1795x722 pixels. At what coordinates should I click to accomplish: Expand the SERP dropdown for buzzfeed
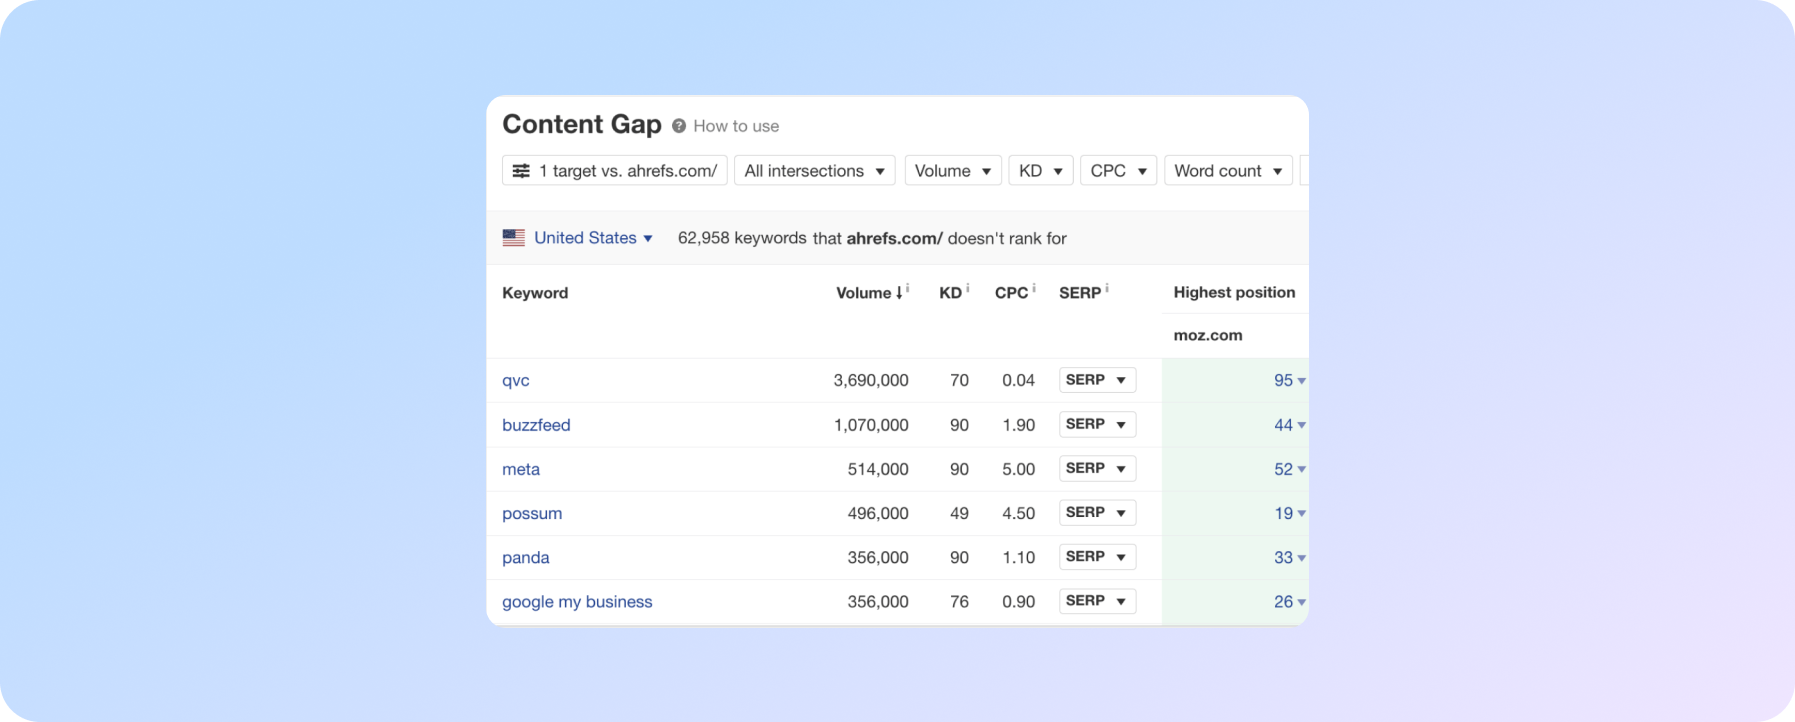click(x=1097, y=424)
